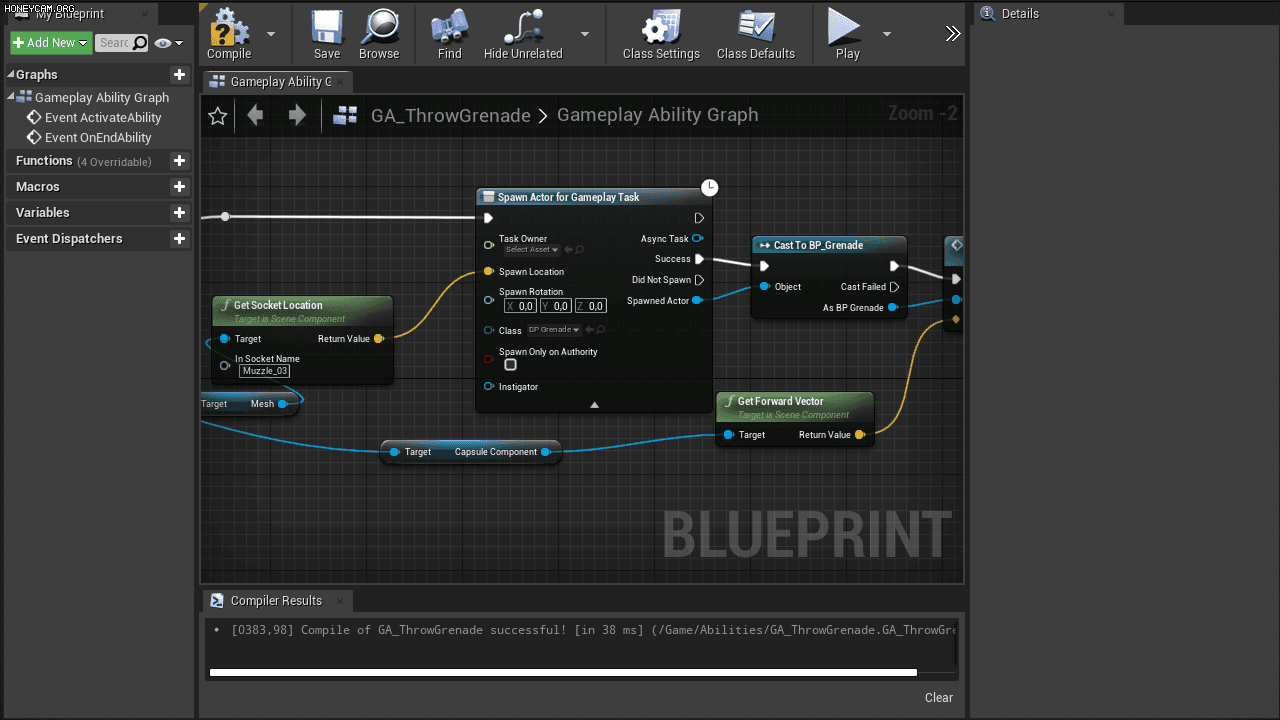Open view options eye dropdown
1280x720 pixels.
(168, 43)
